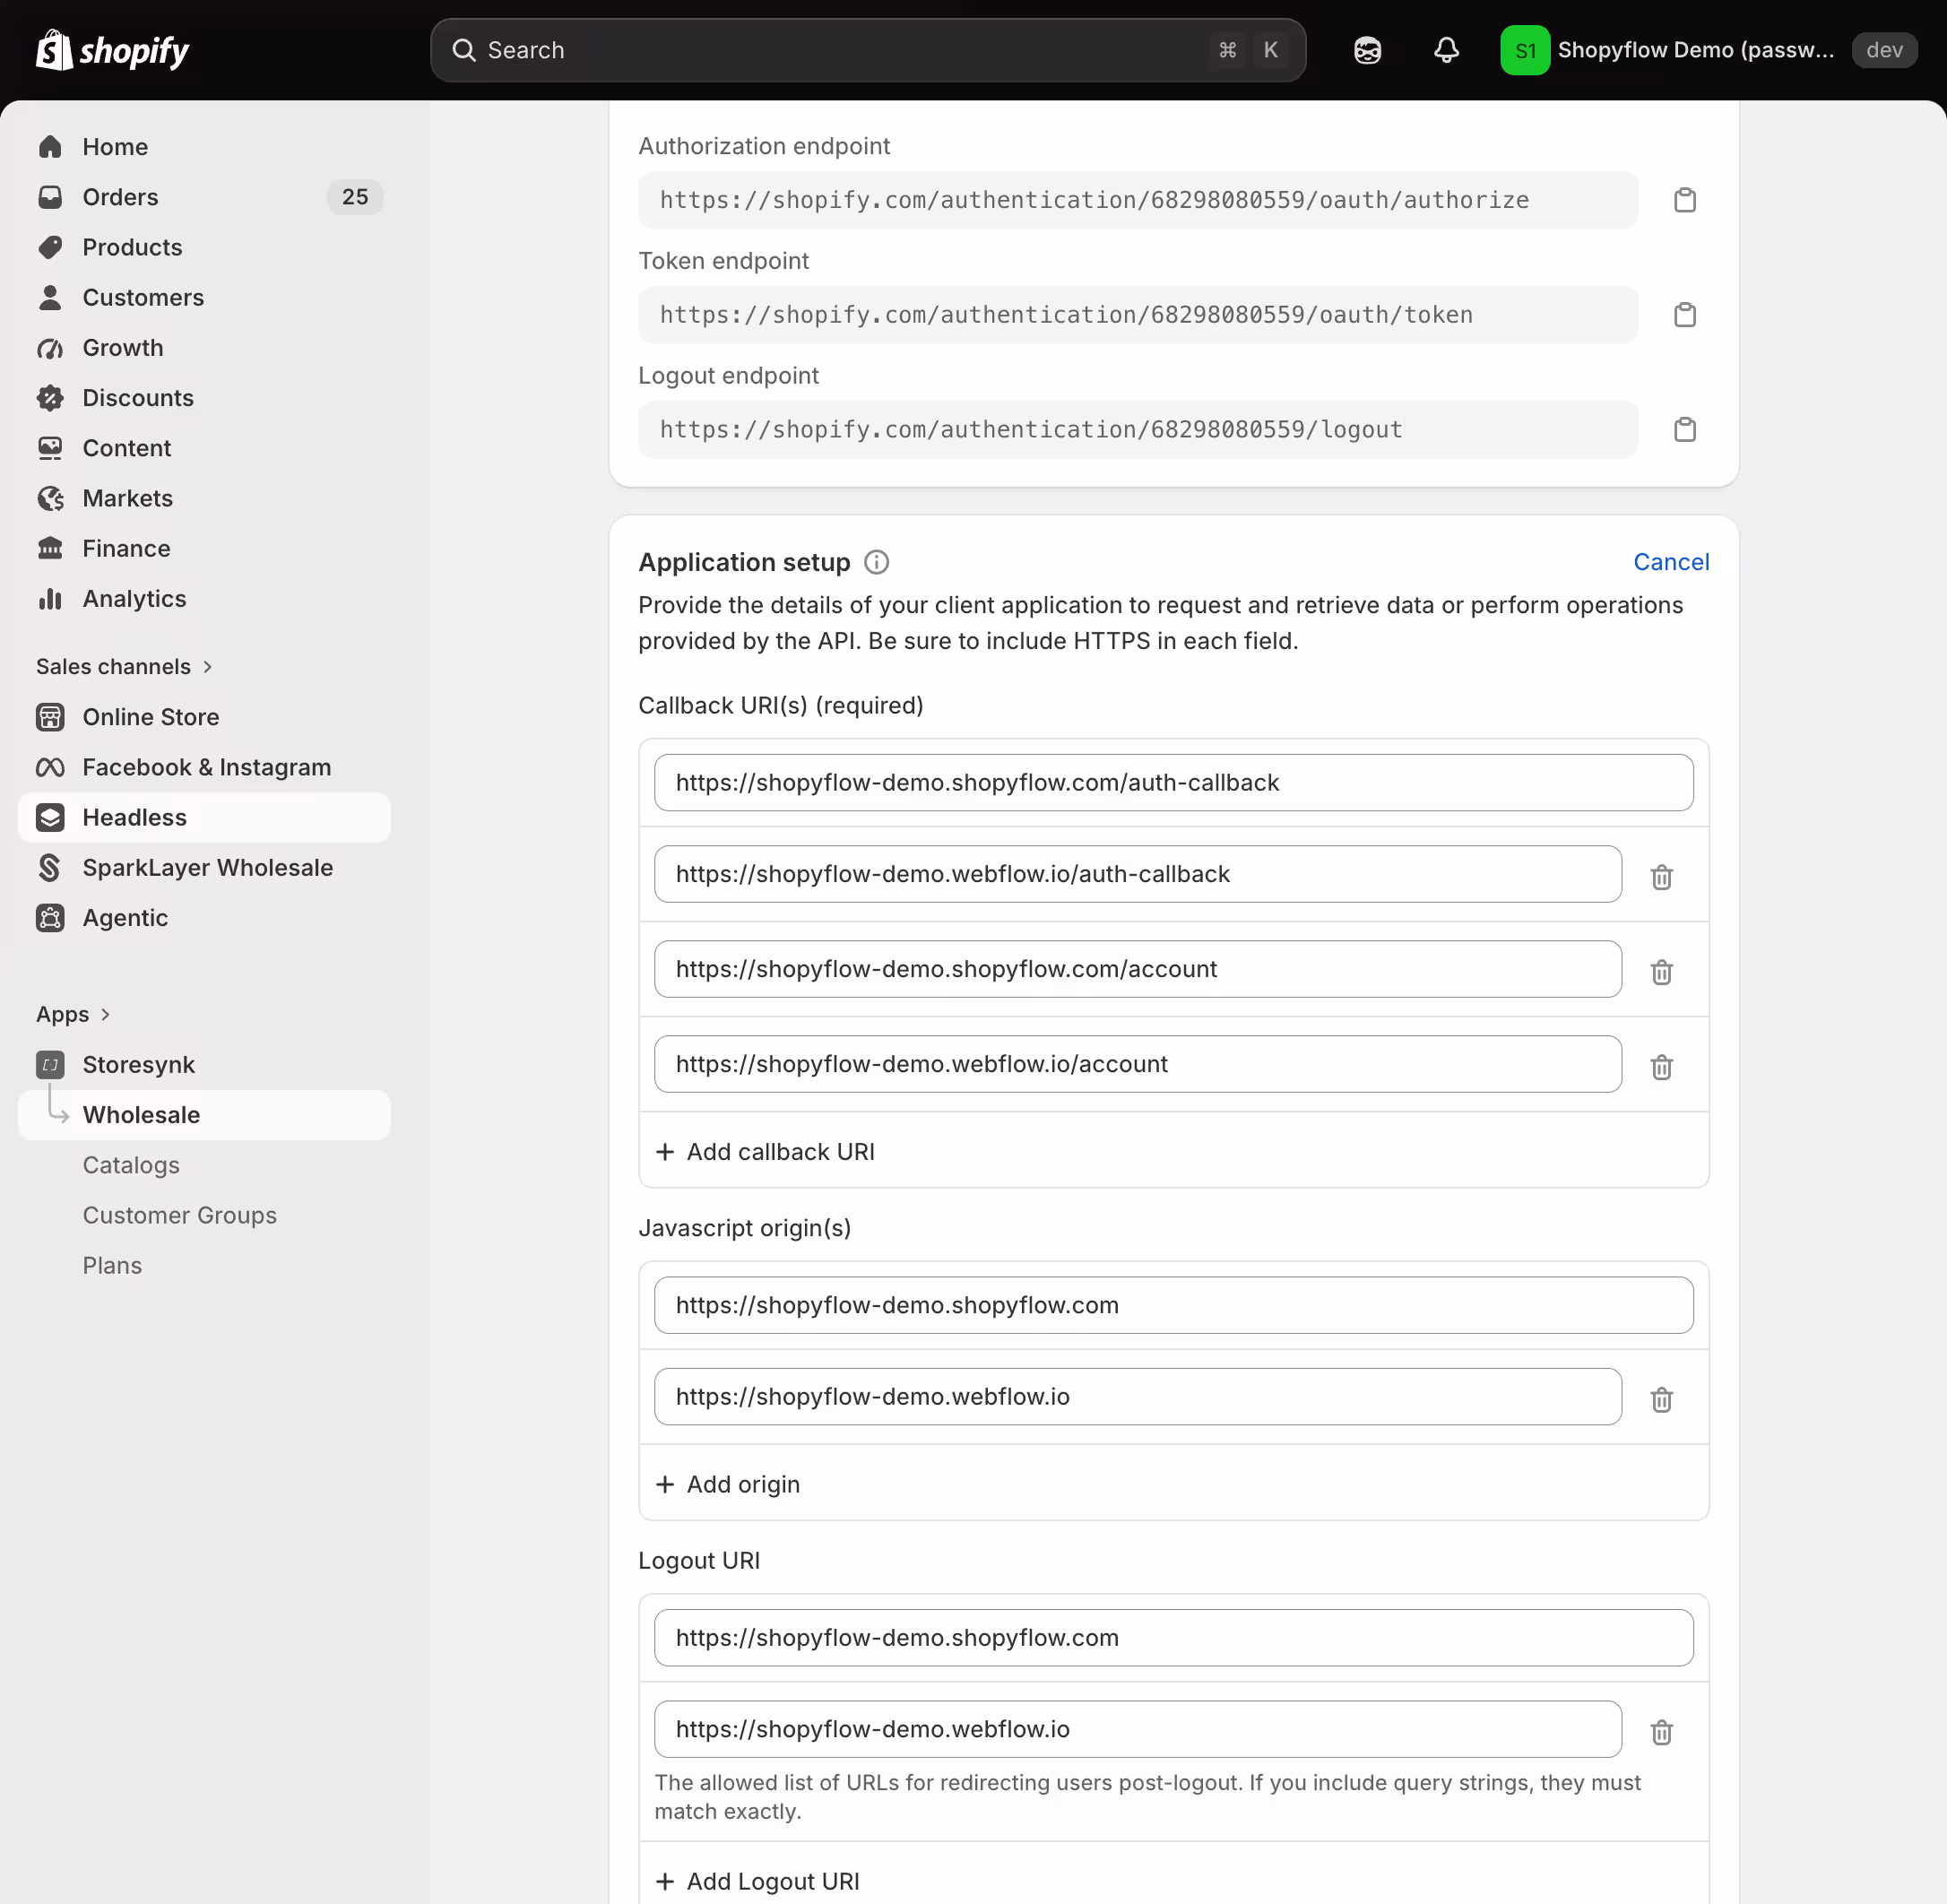
Task: Click the S1 store avatar
Action: coord(1525,50)
